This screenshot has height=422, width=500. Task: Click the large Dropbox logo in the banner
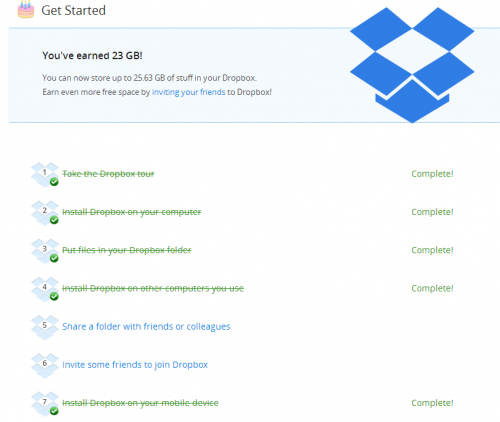coord(412,65)
